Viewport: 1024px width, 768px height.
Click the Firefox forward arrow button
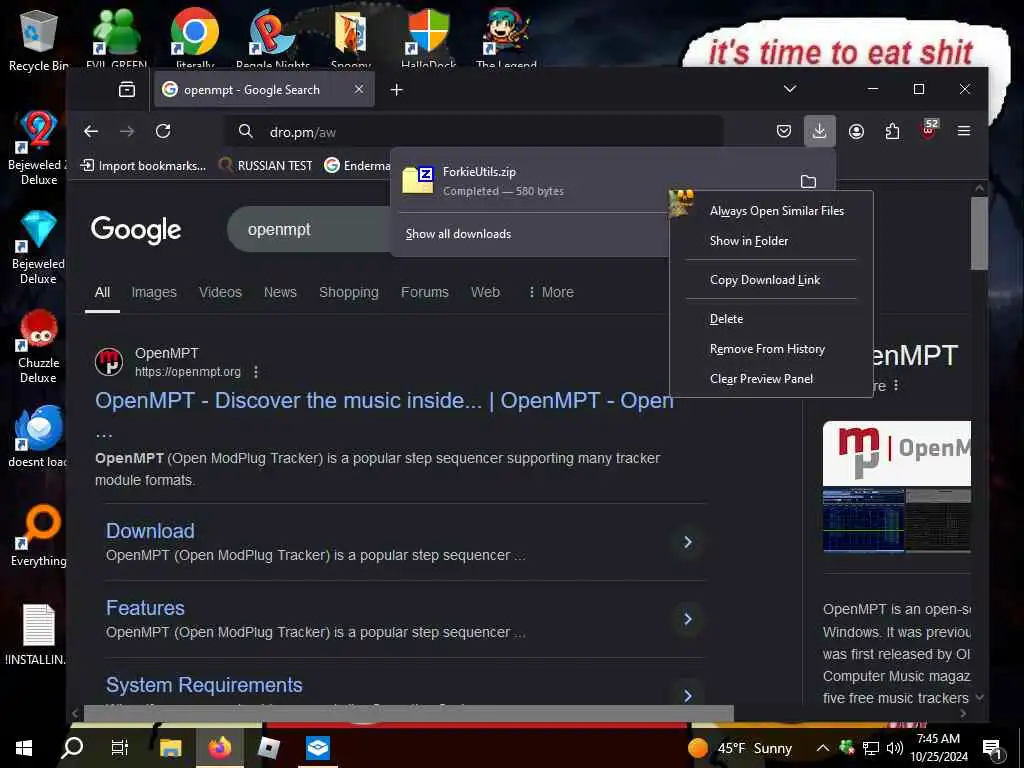(x=127, y=131)
